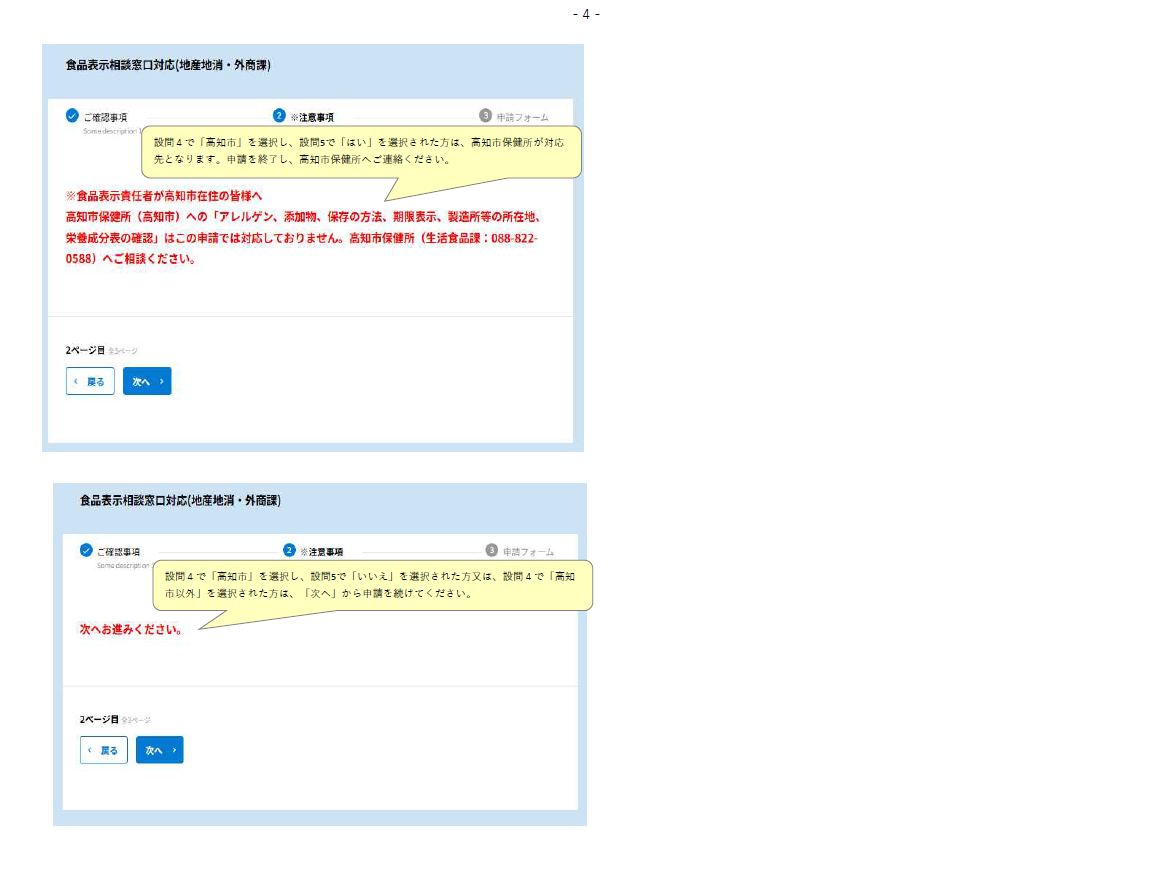Viewport: 1152px width, 874px height.
Task: Click the yellow callout mentioning 「いいえ」
Action: pyautogui.click(x=372, y=585)
